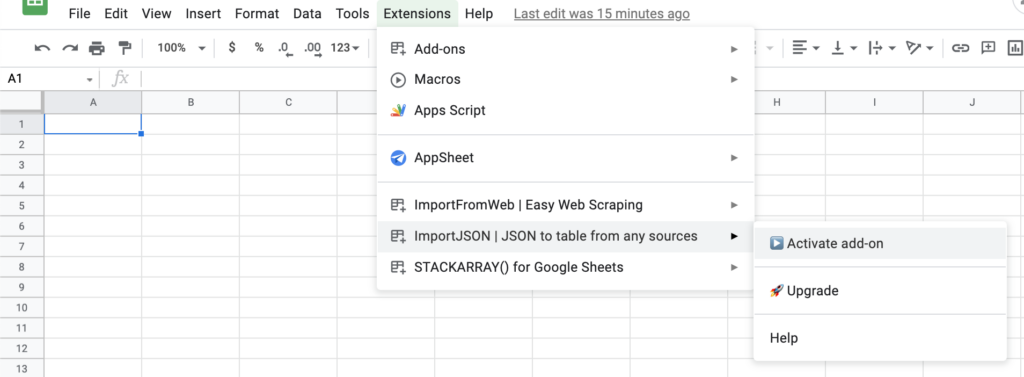Screen dimensions: 1024x377
Task: Select the Paint format roller icon
Action: click(124, 48)
